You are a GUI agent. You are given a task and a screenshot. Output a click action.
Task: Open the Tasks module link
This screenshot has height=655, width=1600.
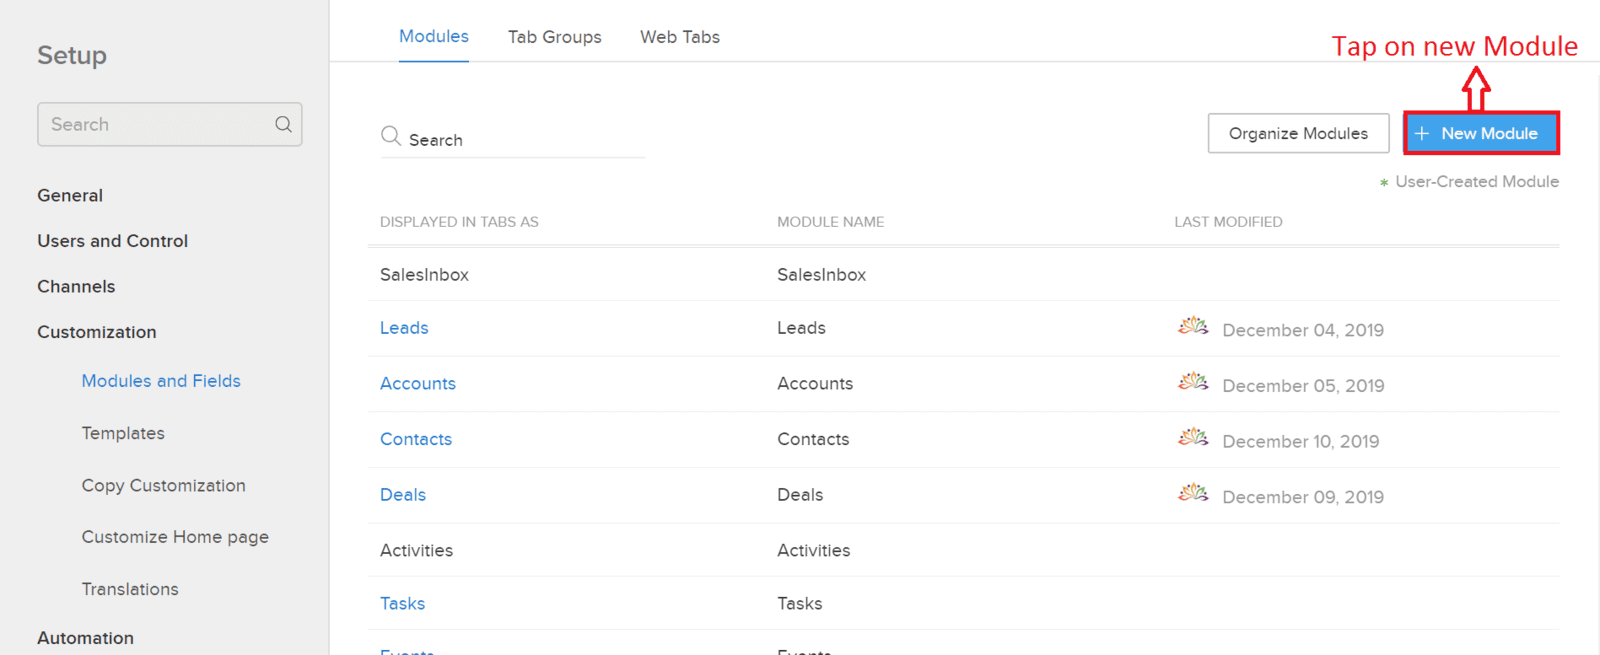point(402,603)
